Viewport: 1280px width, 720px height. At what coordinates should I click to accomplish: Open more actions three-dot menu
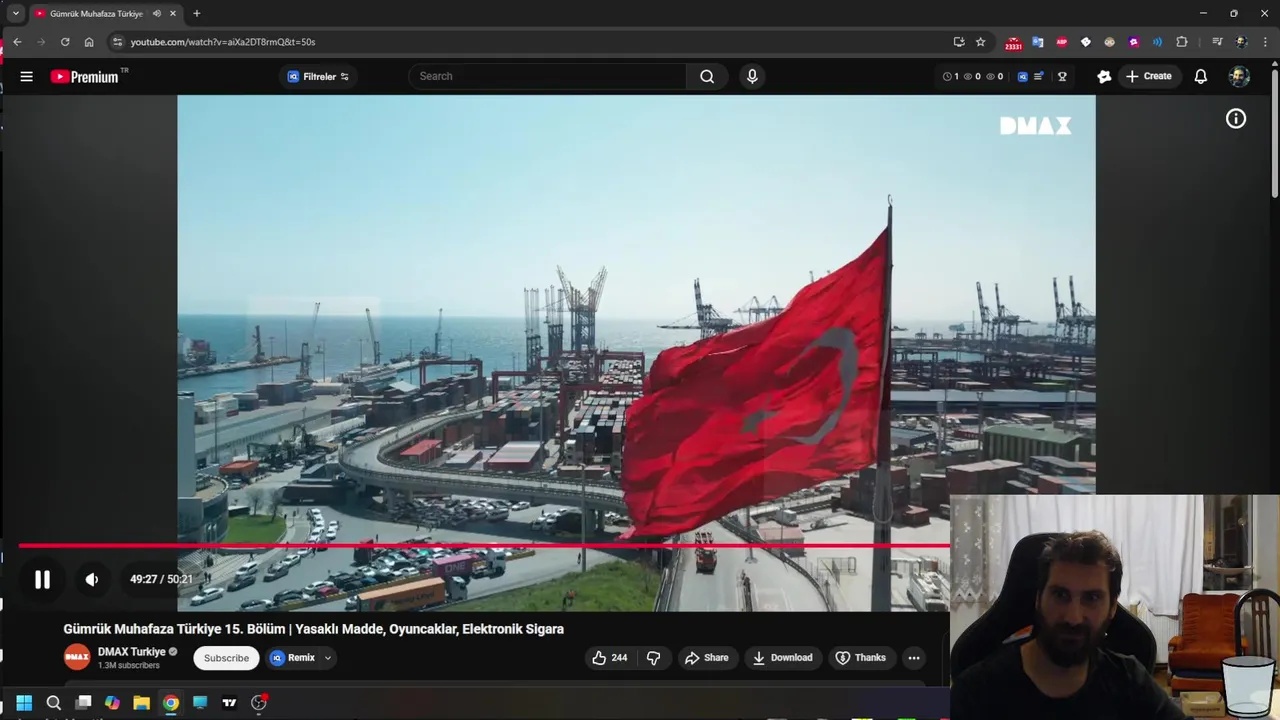[913, 658]
